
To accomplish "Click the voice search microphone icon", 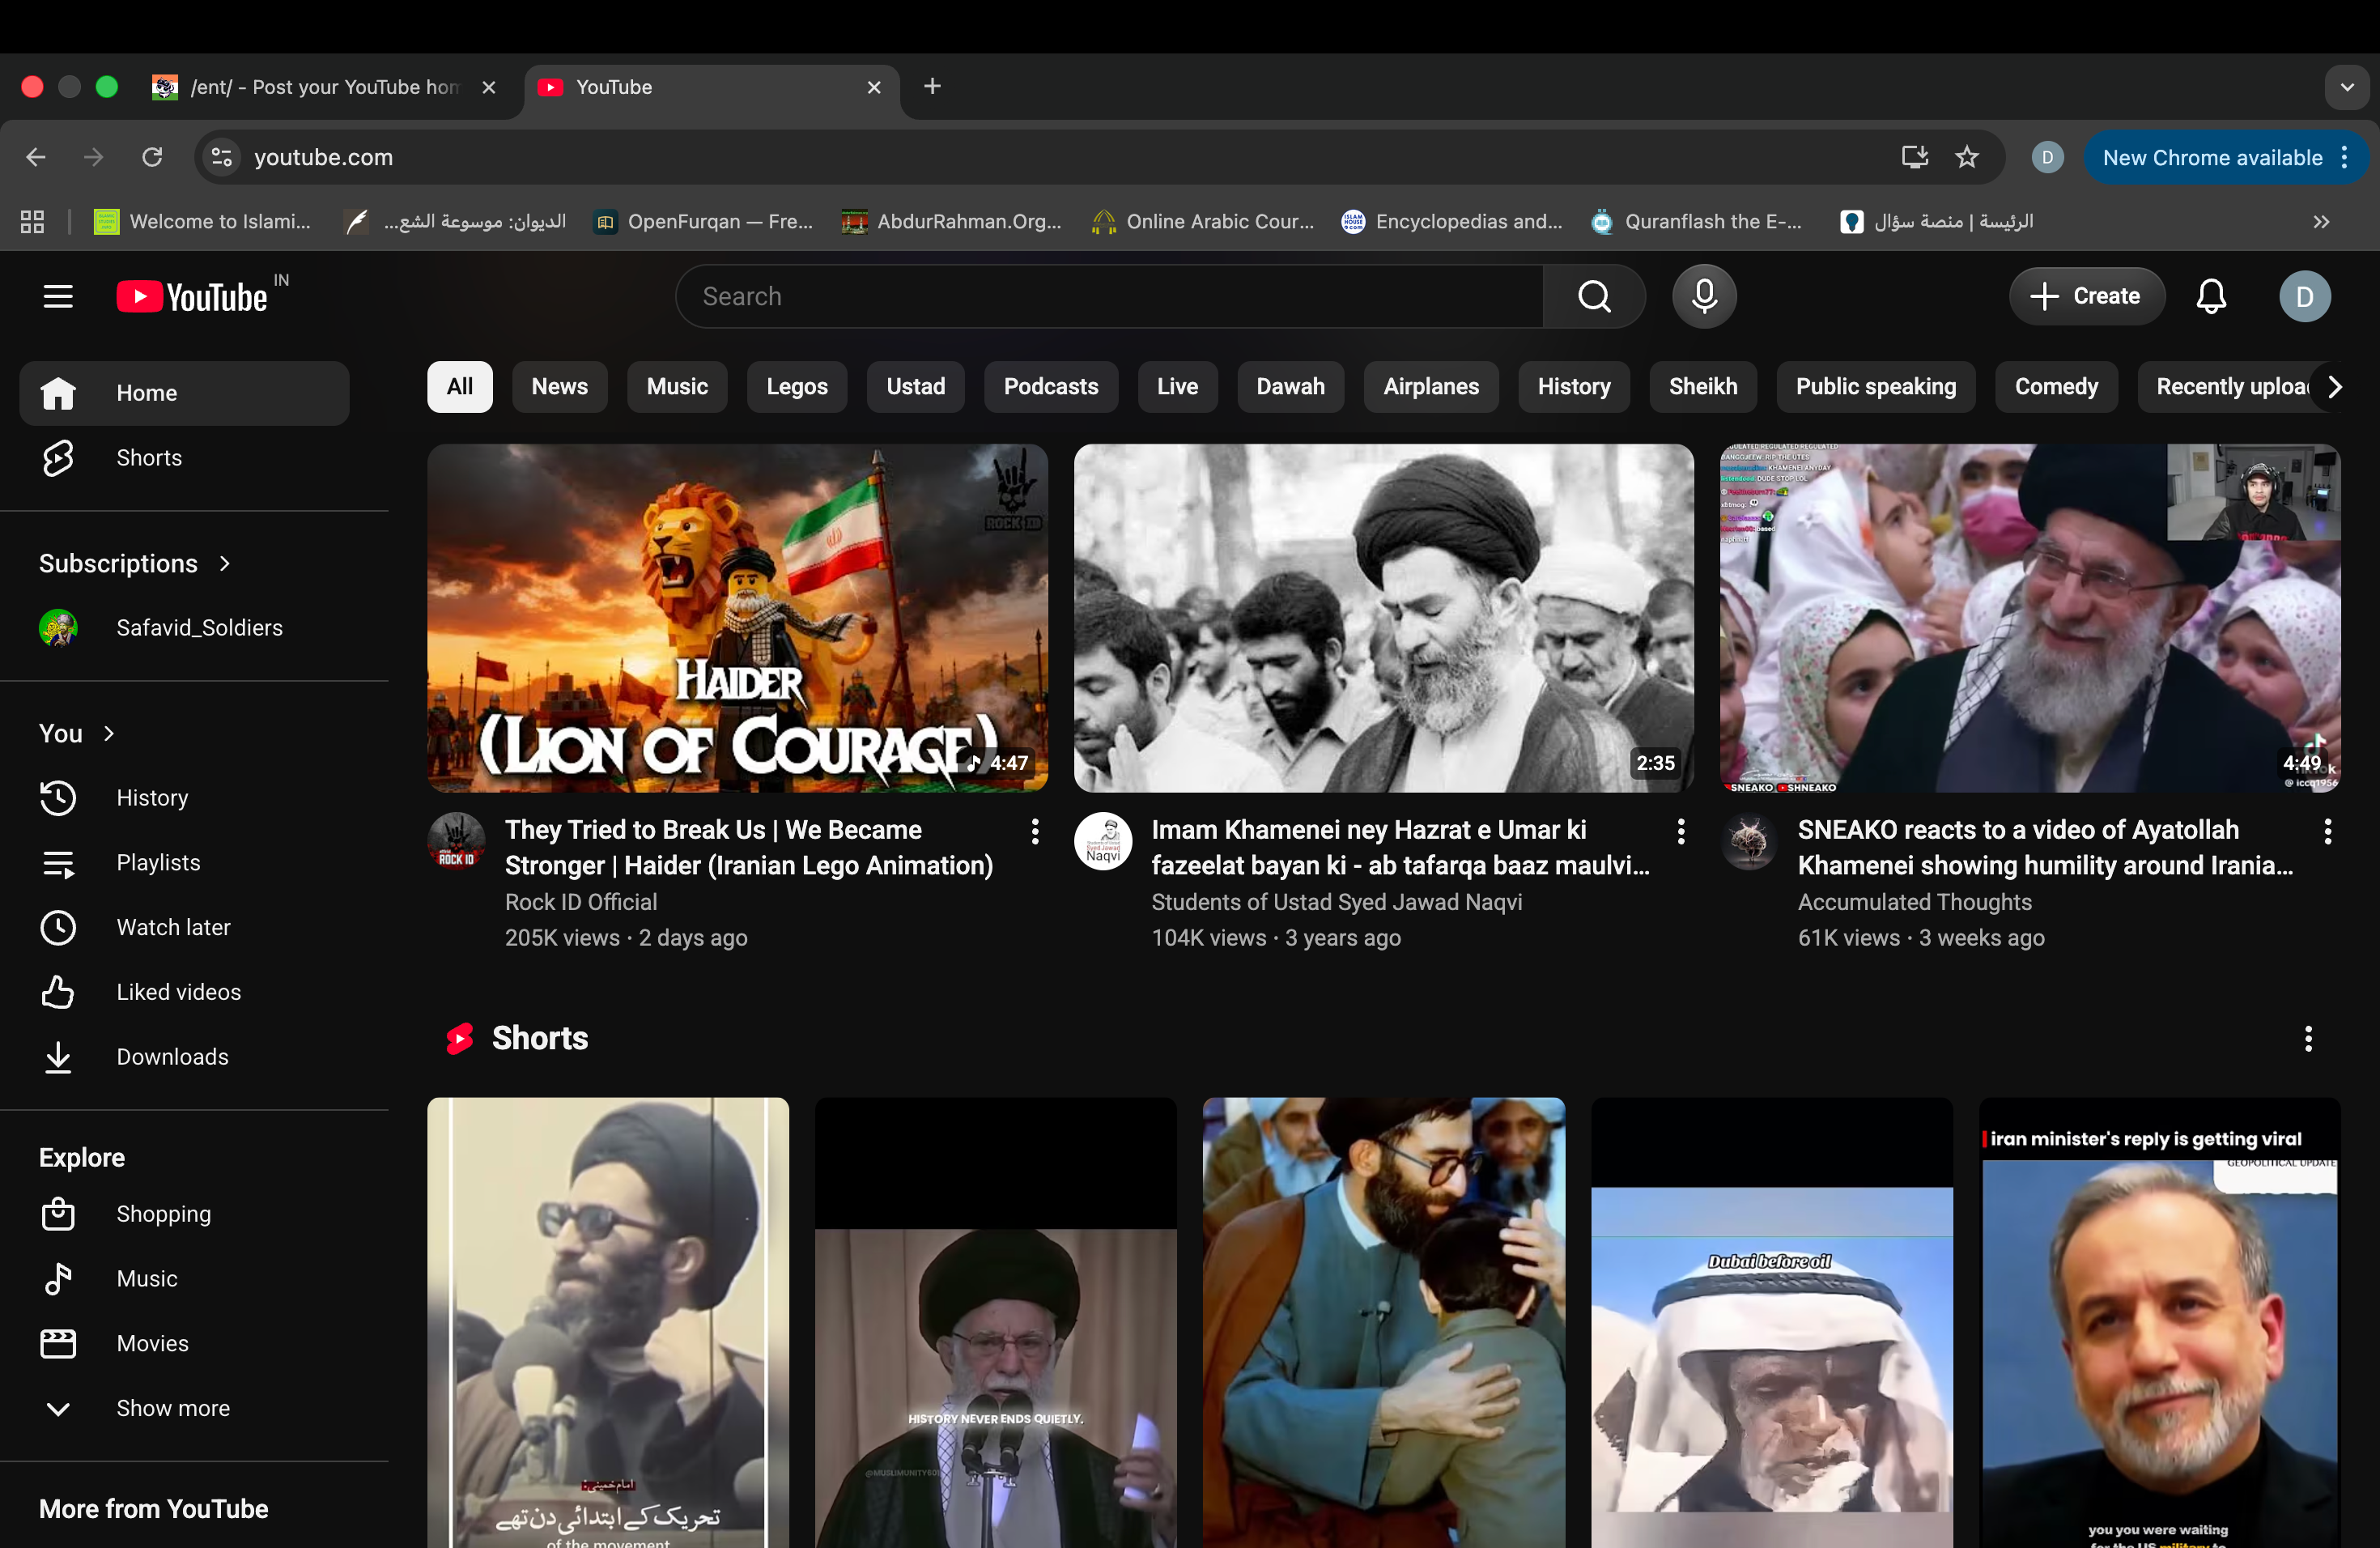I will (x=1704, y=296).
